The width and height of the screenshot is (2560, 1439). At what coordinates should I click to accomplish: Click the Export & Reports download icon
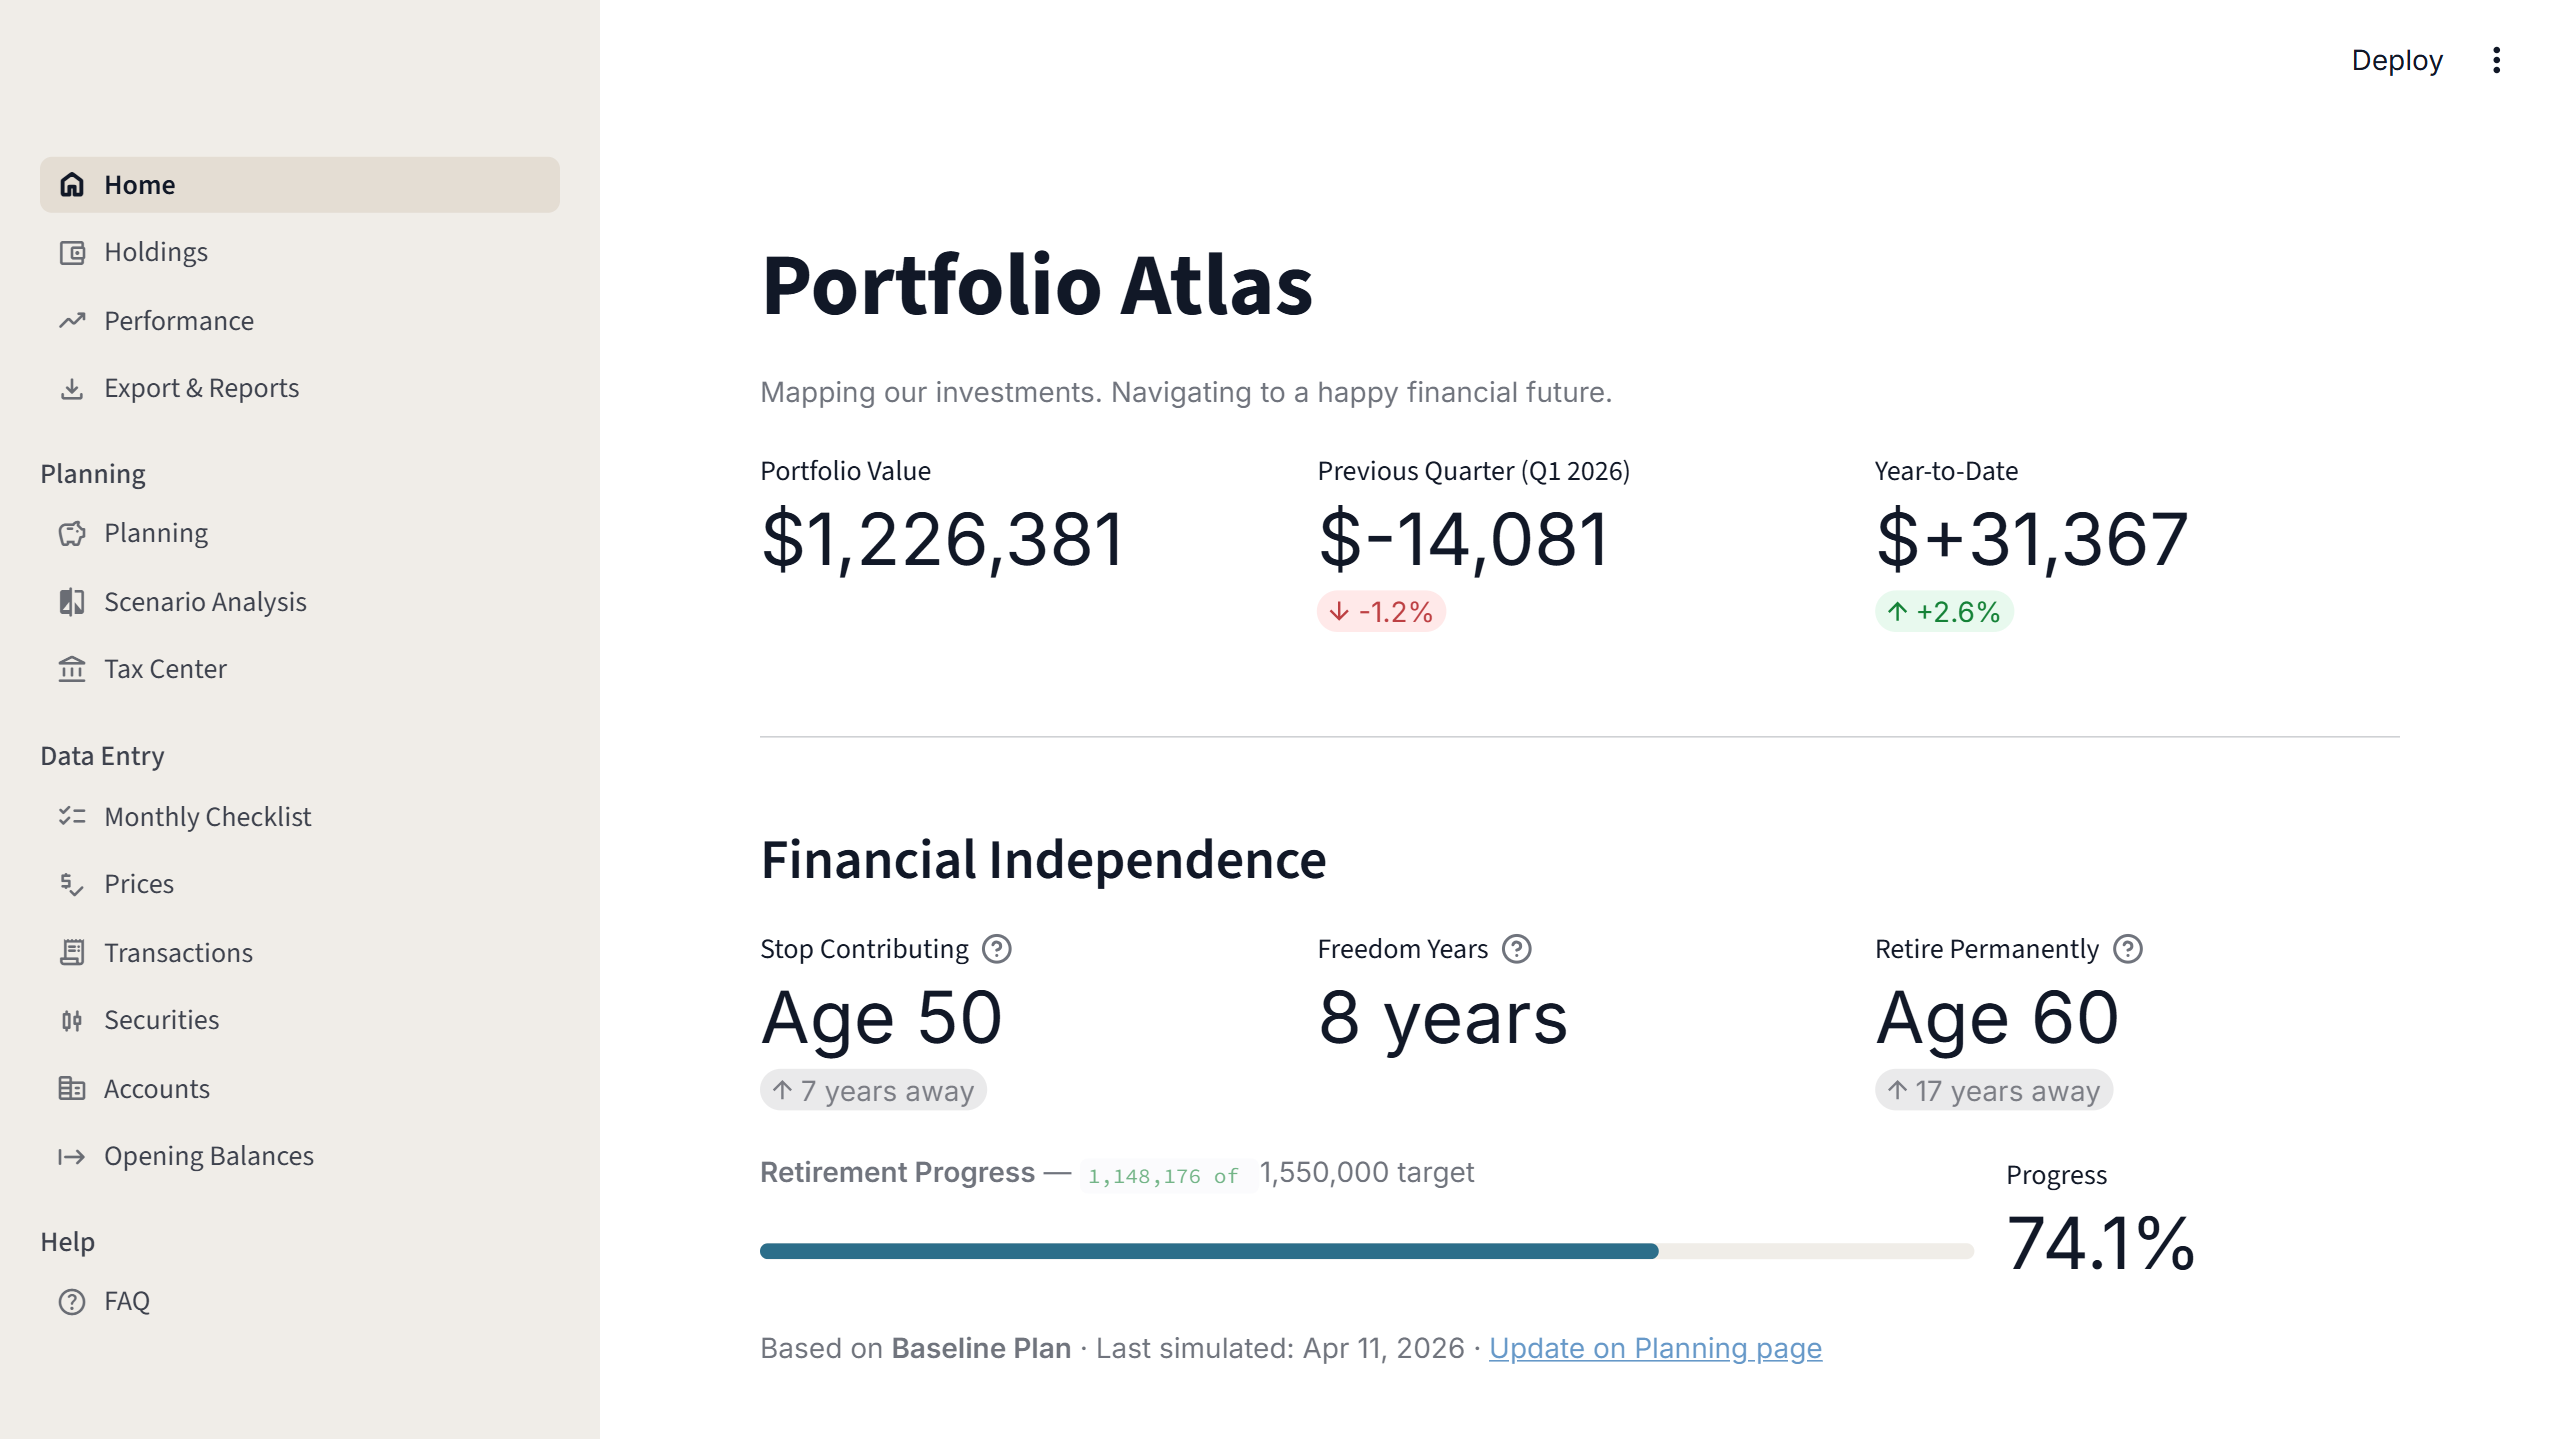click(71, 388)
